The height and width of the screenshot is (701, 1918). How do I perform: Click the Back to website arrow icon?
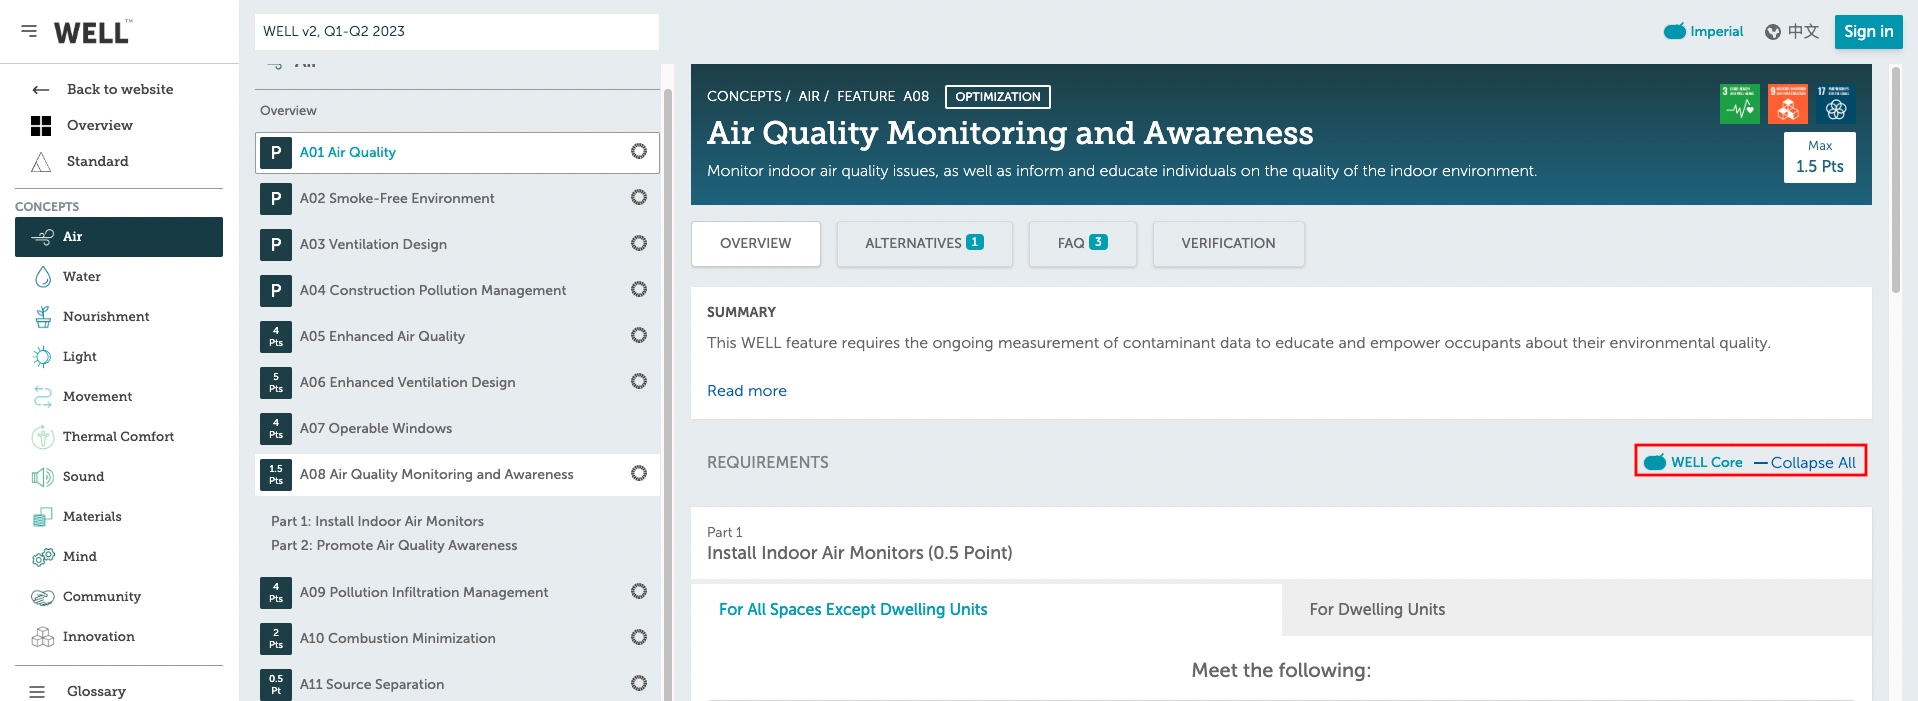coord(41,90)
